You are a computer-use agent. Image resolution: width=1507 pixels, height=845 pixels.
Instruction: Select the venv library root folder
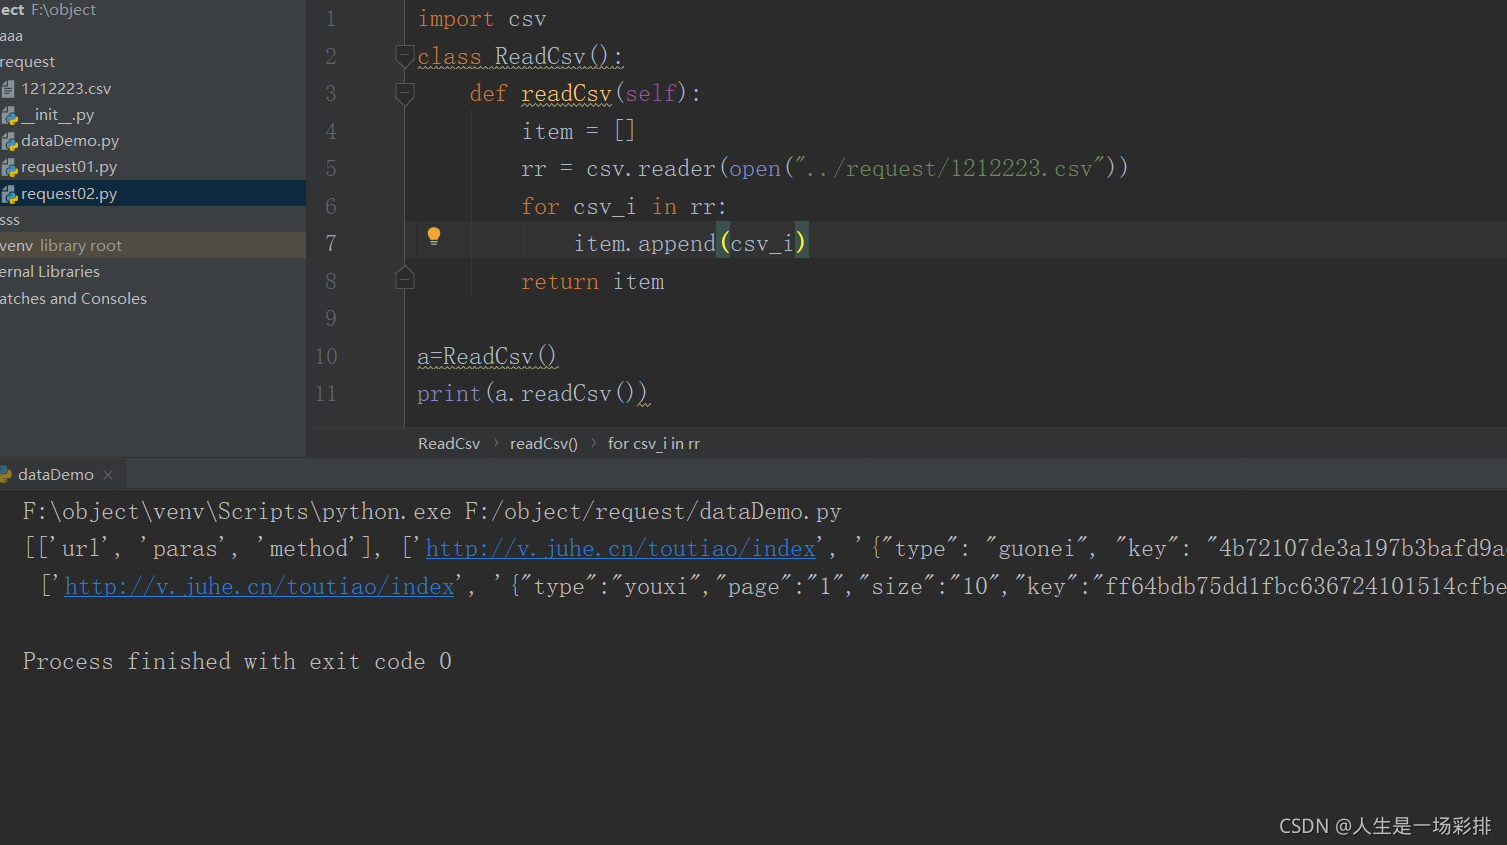(60, 246)
